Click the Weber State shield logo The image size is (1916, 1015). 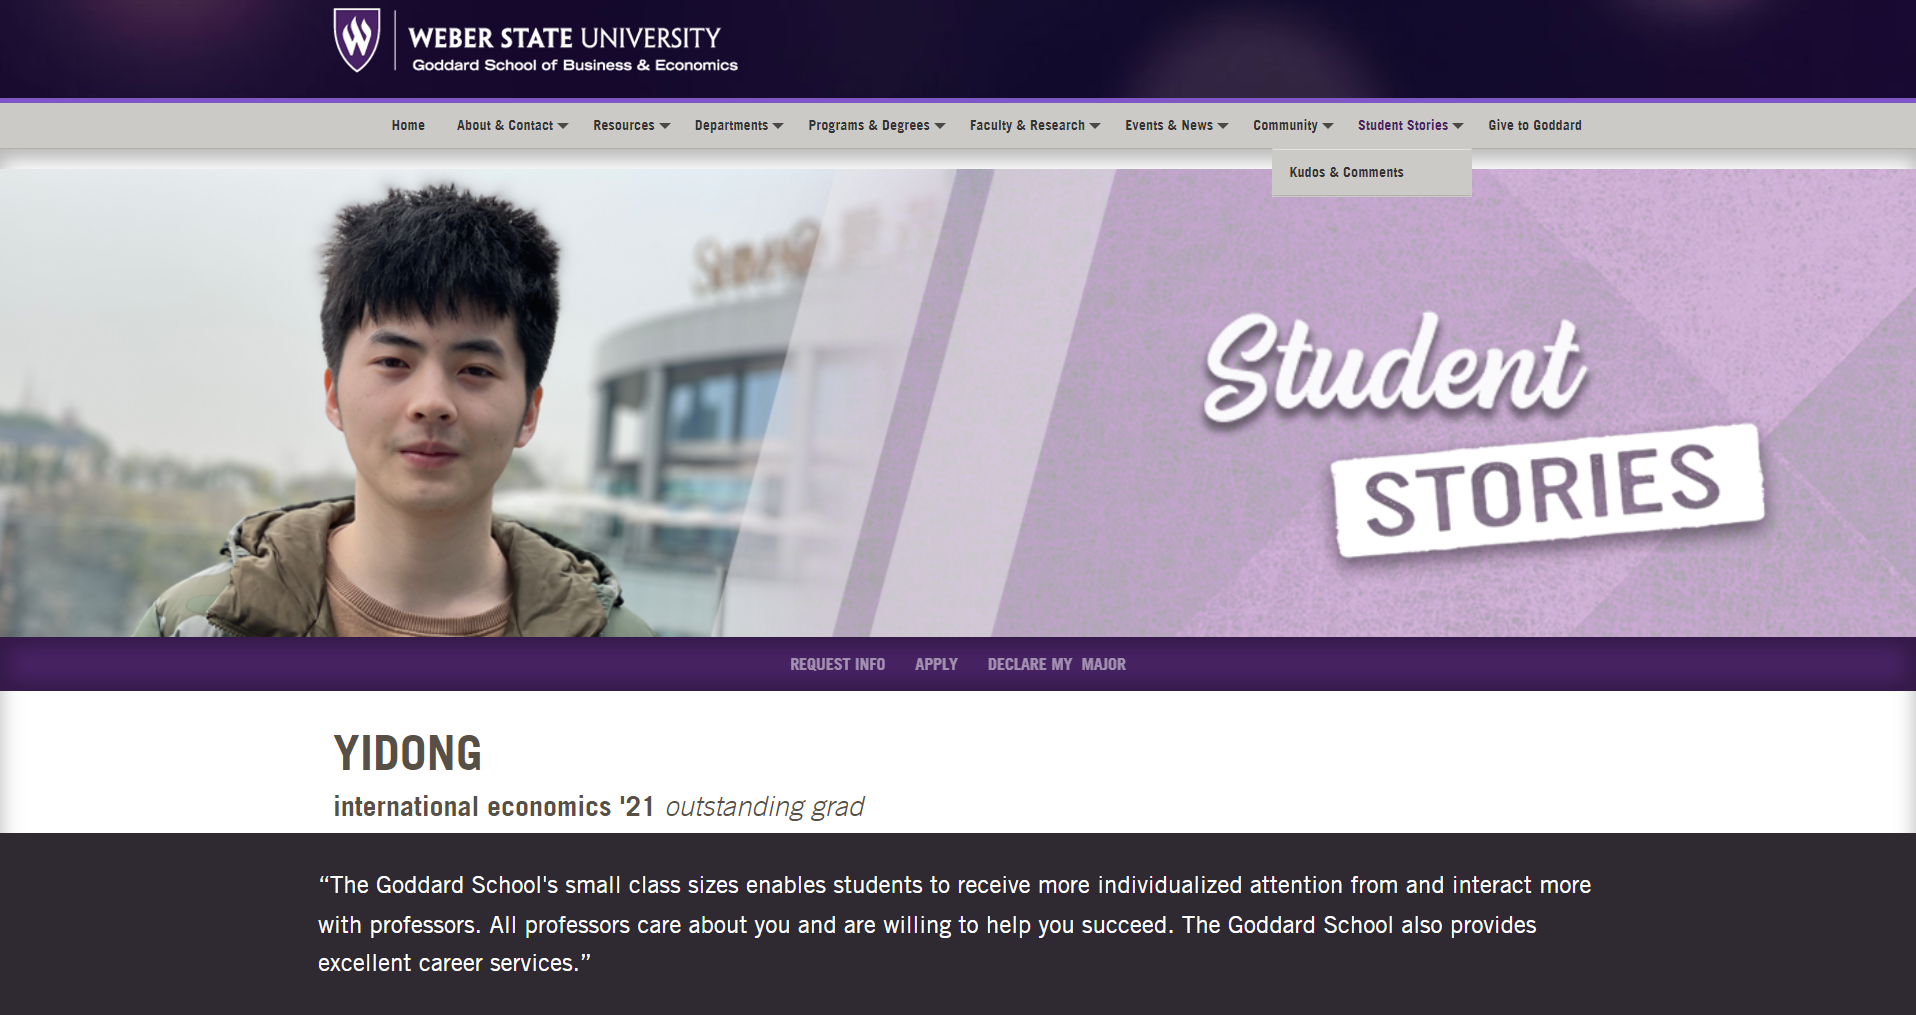(x=357, y=40)
